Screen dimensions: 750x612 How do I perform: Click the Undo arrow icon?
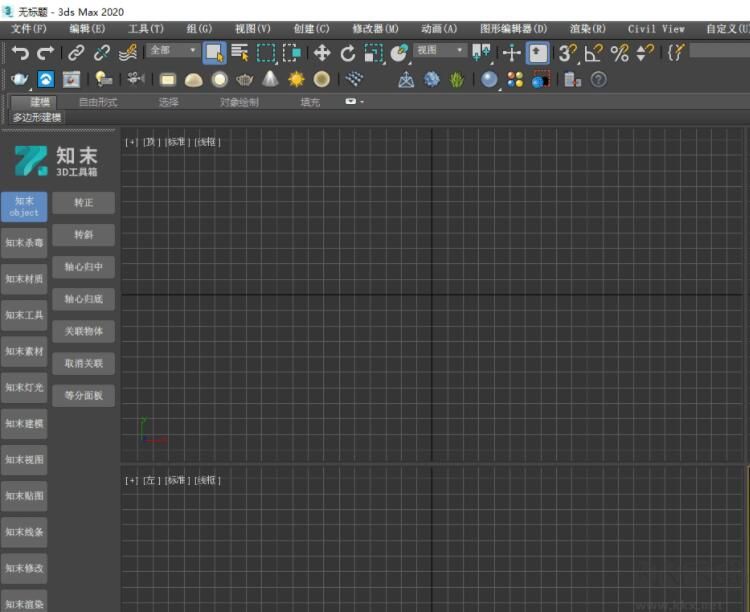coord(20,53)
